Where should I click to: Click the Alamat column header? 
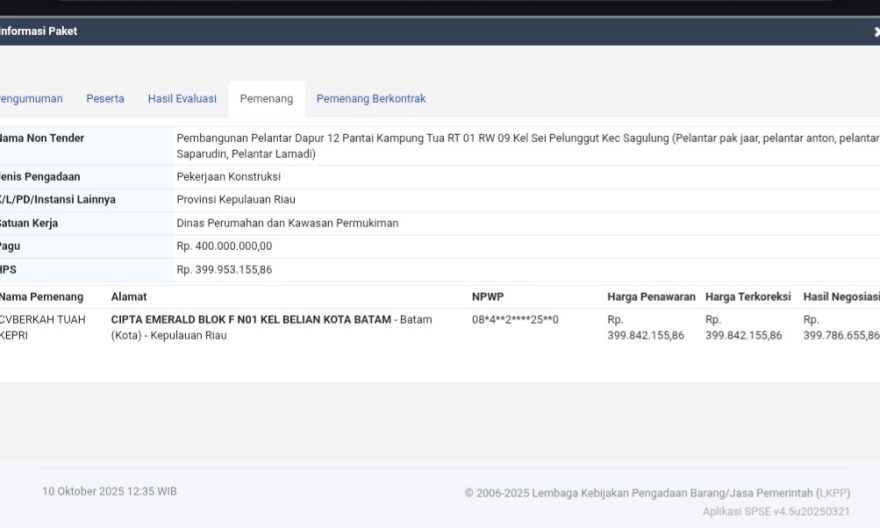click(x=129, y=297)
